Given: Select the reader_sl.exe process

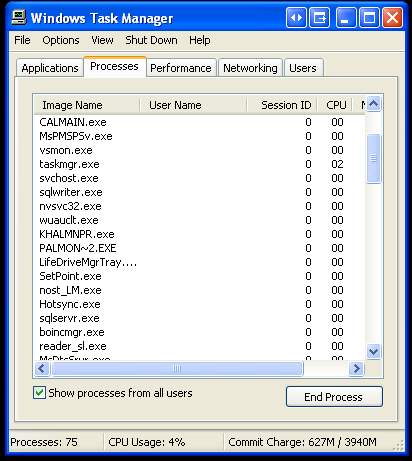Looking at the screenshot, I should pos(199,346).
